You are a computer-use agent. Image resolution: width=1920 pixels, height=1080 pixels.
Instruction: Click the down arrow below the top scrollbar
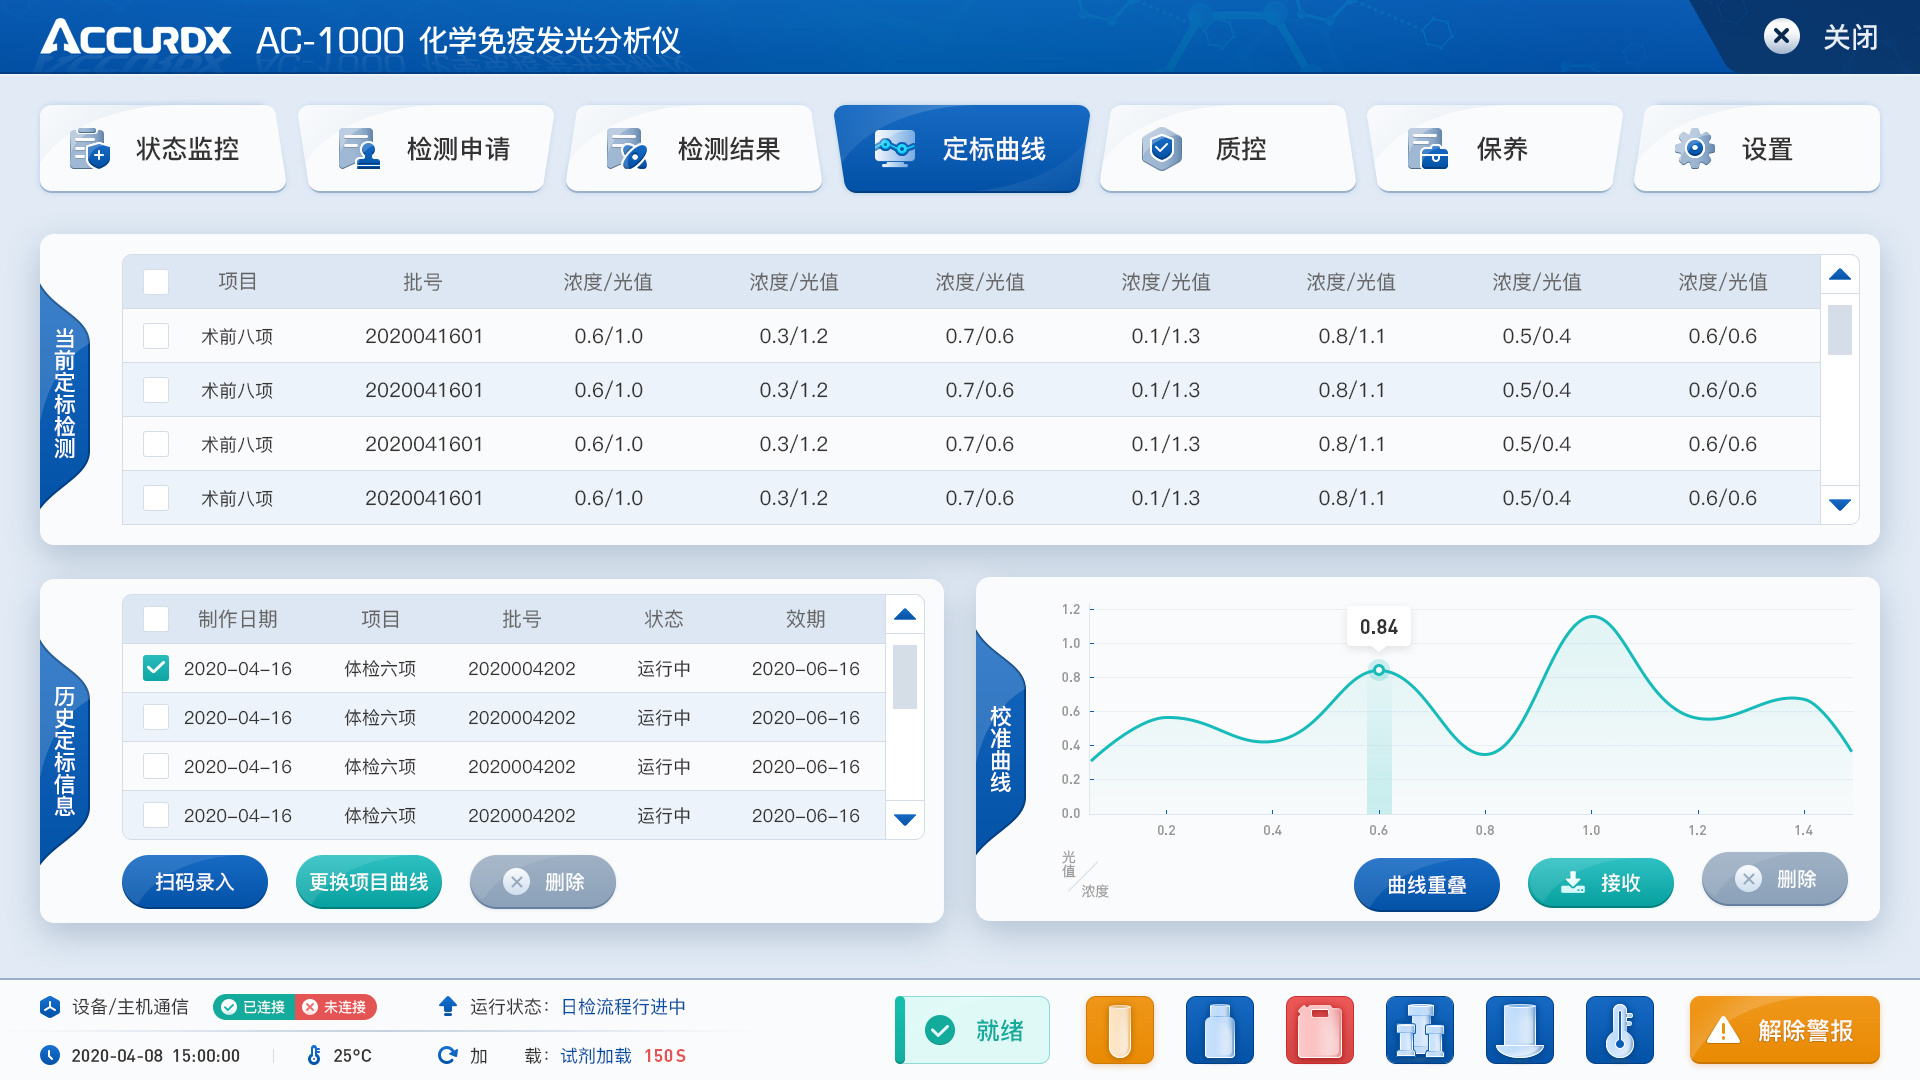pos(1838,505)
